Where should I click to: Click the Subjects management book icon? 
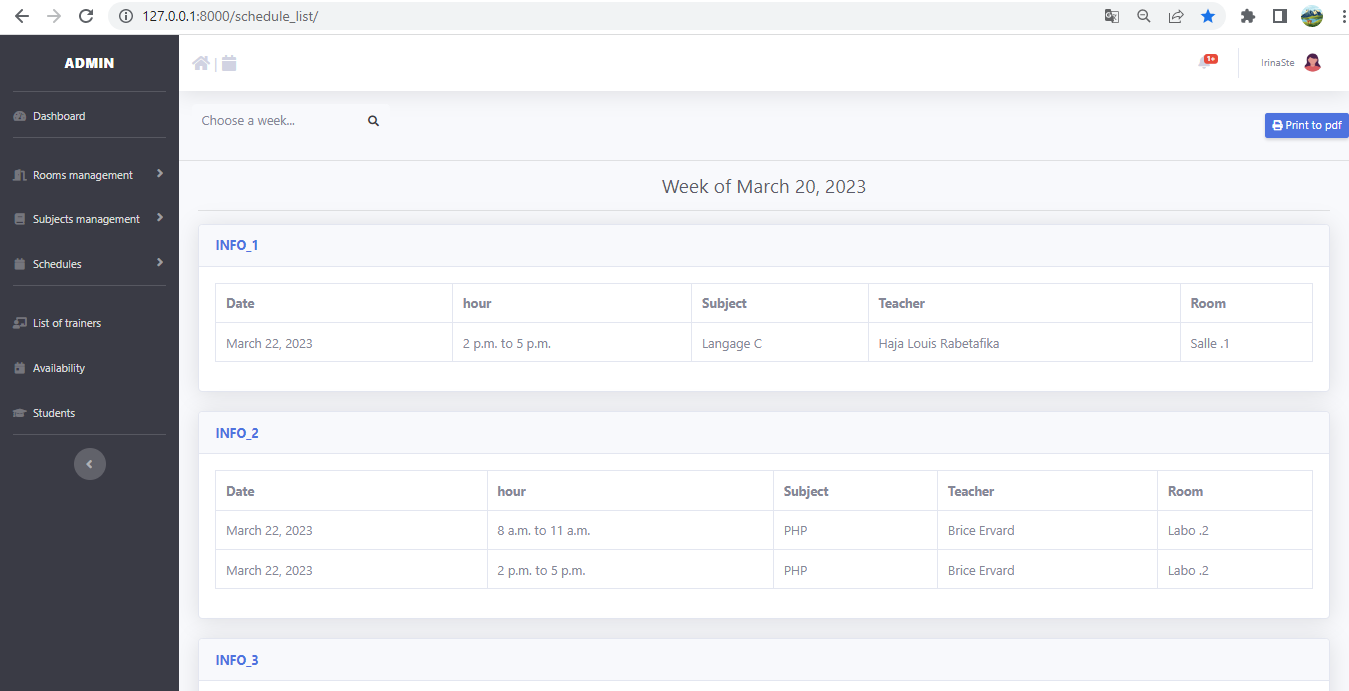[19, 219]
